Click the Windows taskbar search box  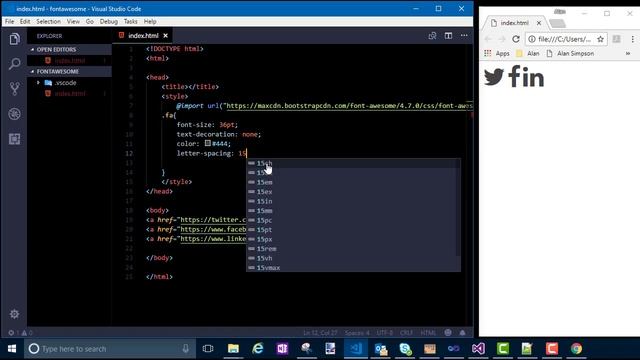[x=110, y=349]
